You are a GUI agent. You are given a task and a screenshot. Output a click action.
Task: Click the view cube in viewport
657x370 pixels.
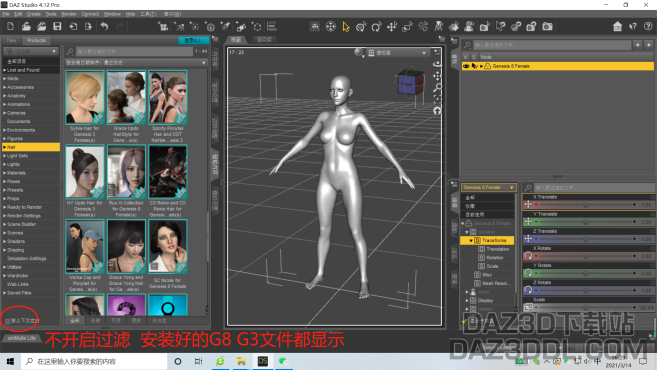[x=410, y=82]
